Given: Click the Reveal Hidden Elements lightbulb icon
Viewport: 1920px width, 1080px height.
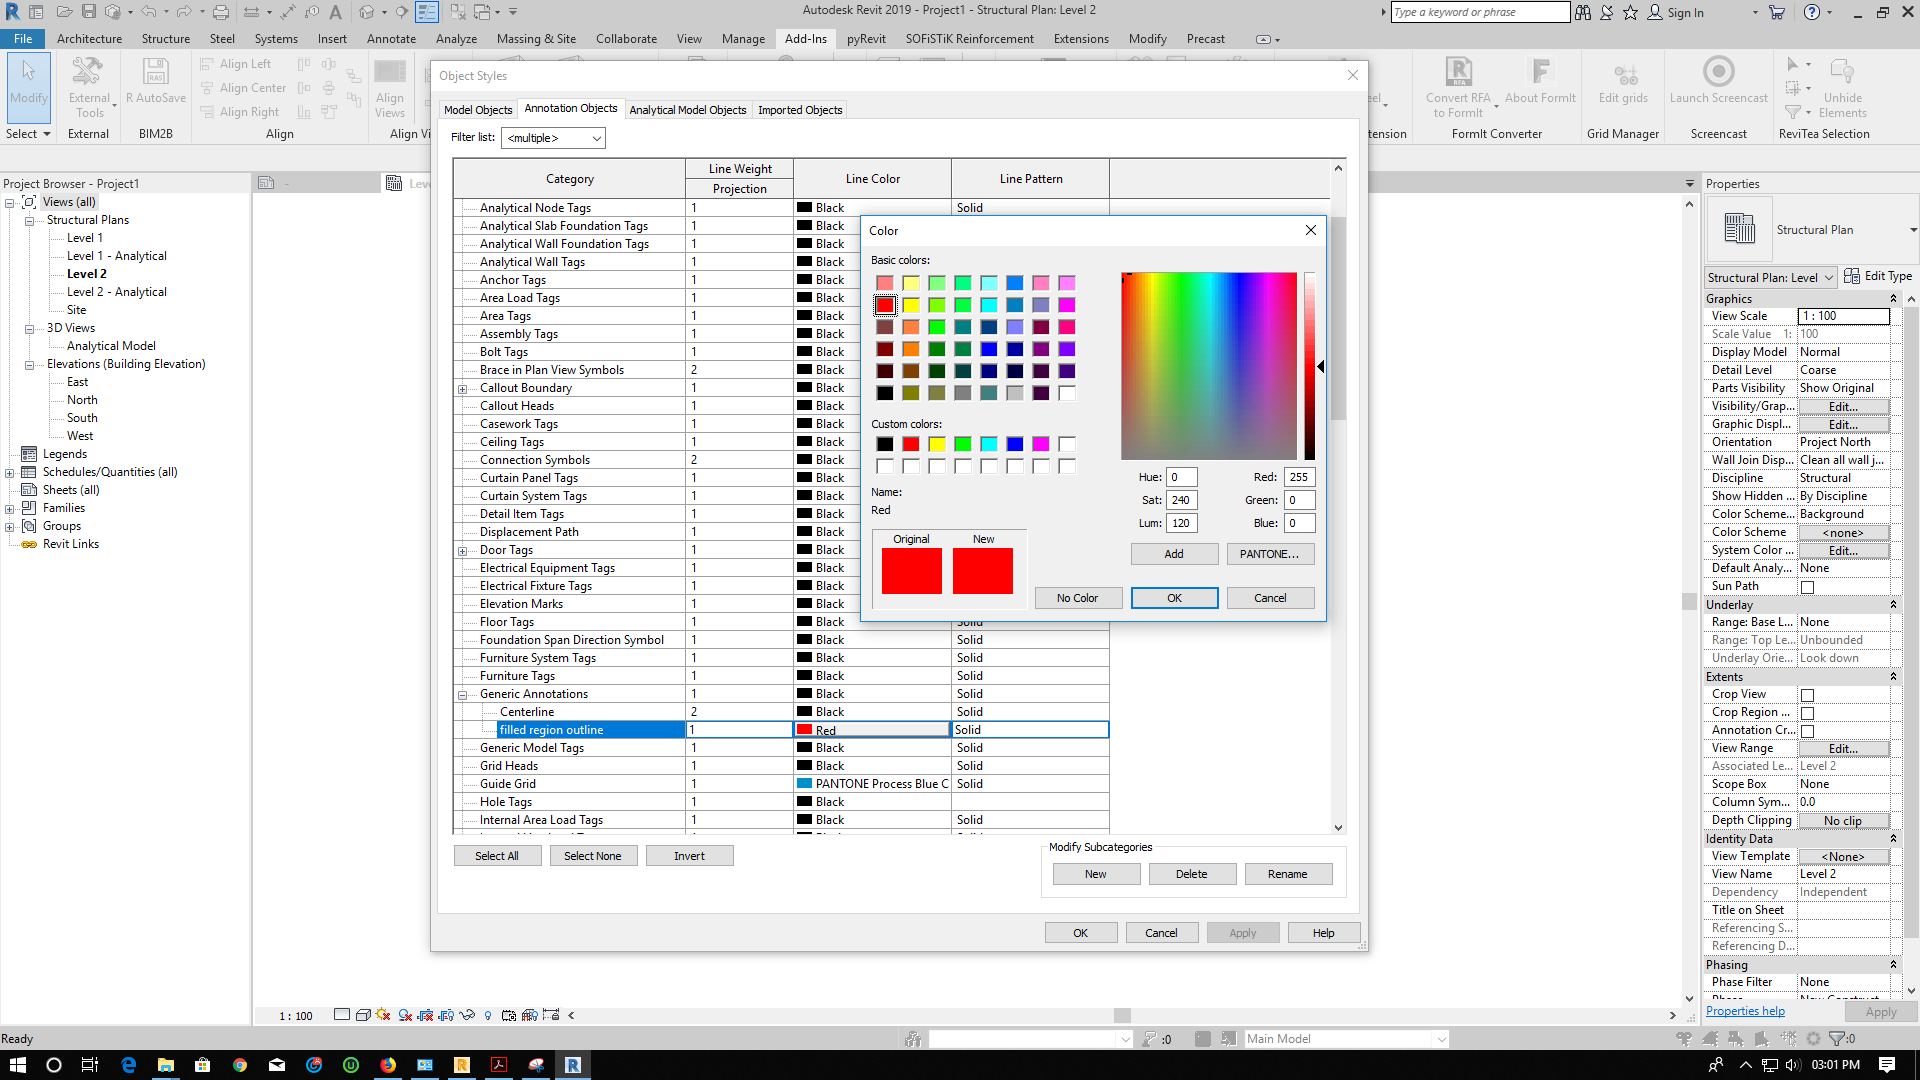Looking at the screenshot, I should pos(488,1015).
